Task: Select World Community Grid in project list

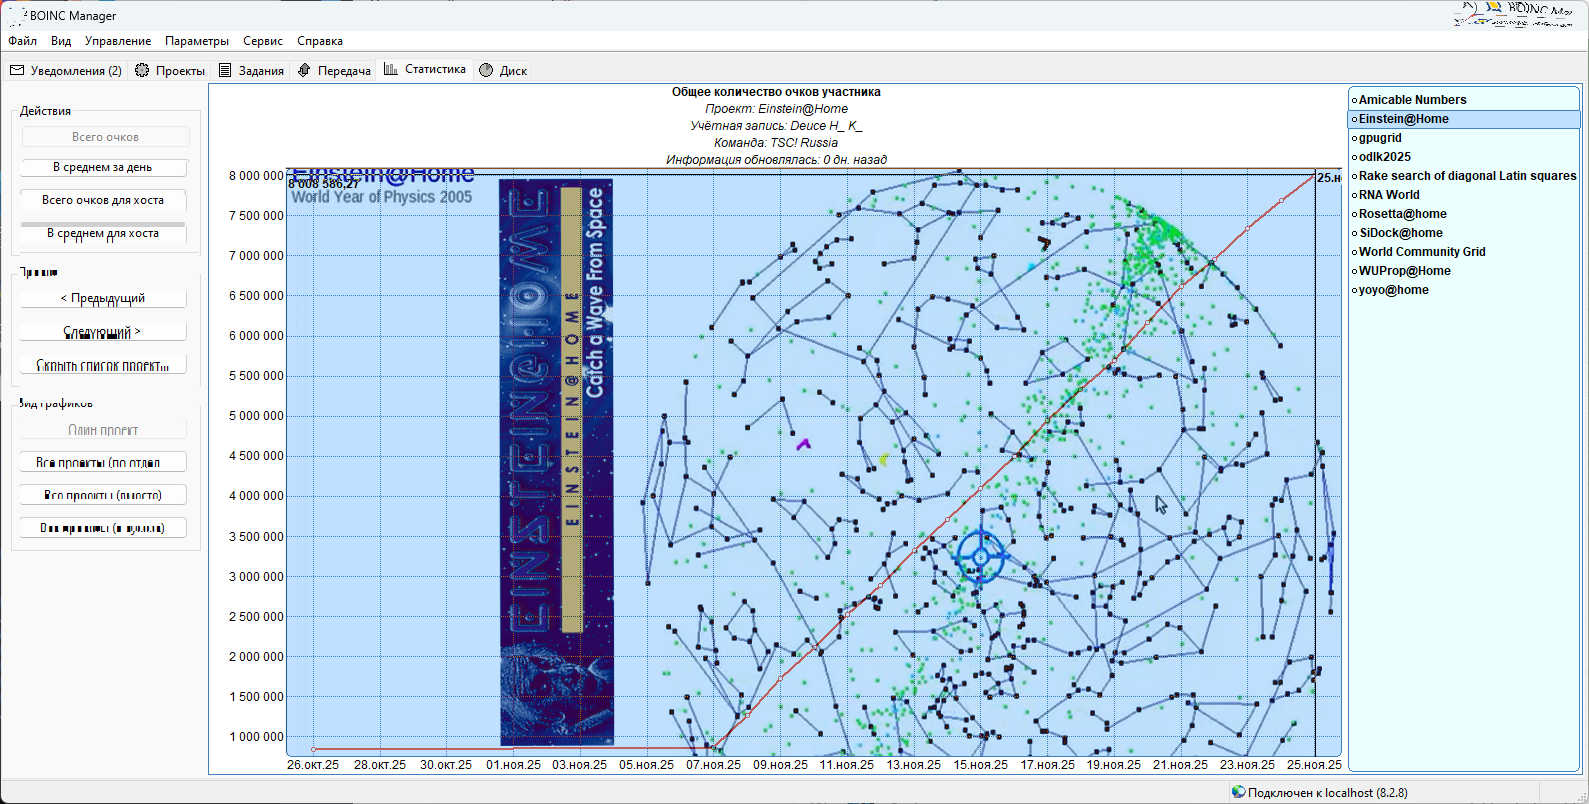Action: pyautogui.click(x=1464, y=252)
